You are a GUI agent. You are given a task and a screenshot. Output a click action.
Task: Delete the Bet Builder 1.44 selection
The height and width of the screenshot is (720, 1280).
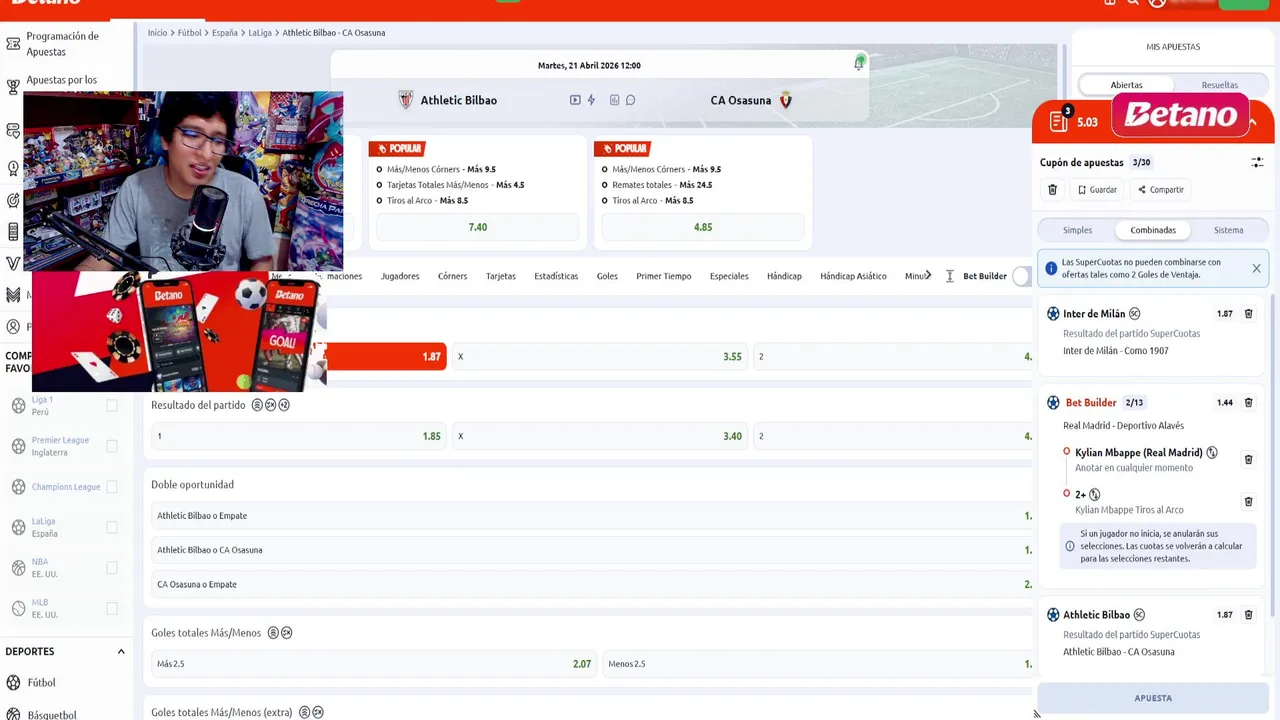coord(1248,402)
